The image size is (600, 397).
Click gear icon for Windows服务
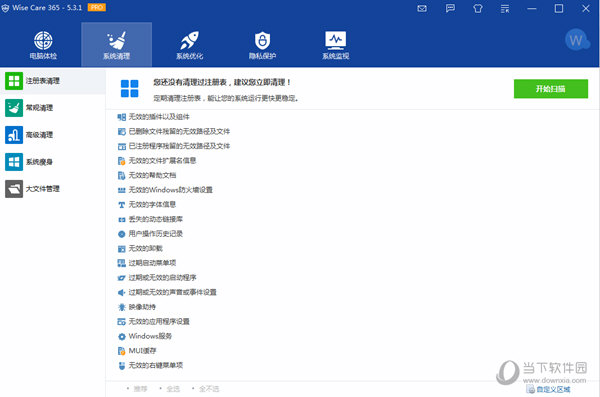pyautogui.click(x=122, y=337)
